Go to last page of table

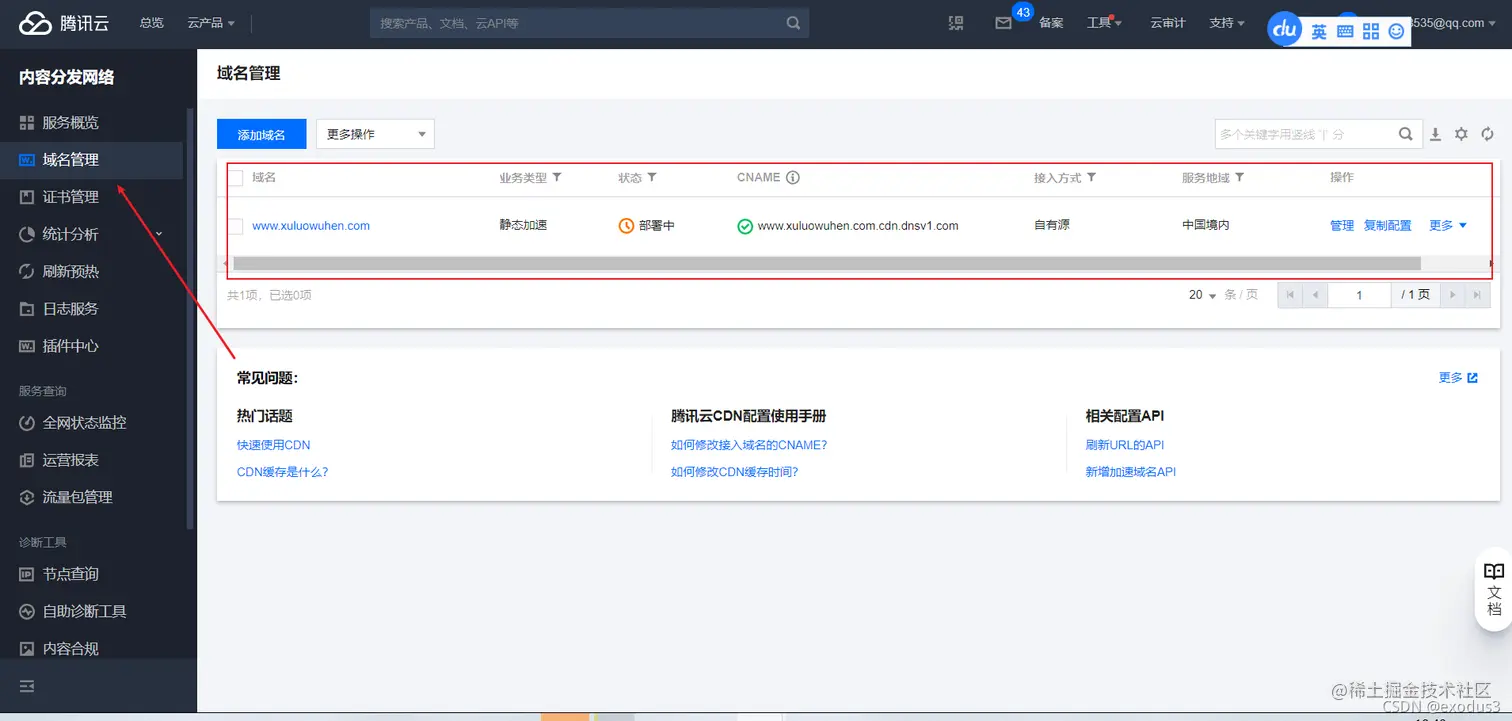[1476, 295]
